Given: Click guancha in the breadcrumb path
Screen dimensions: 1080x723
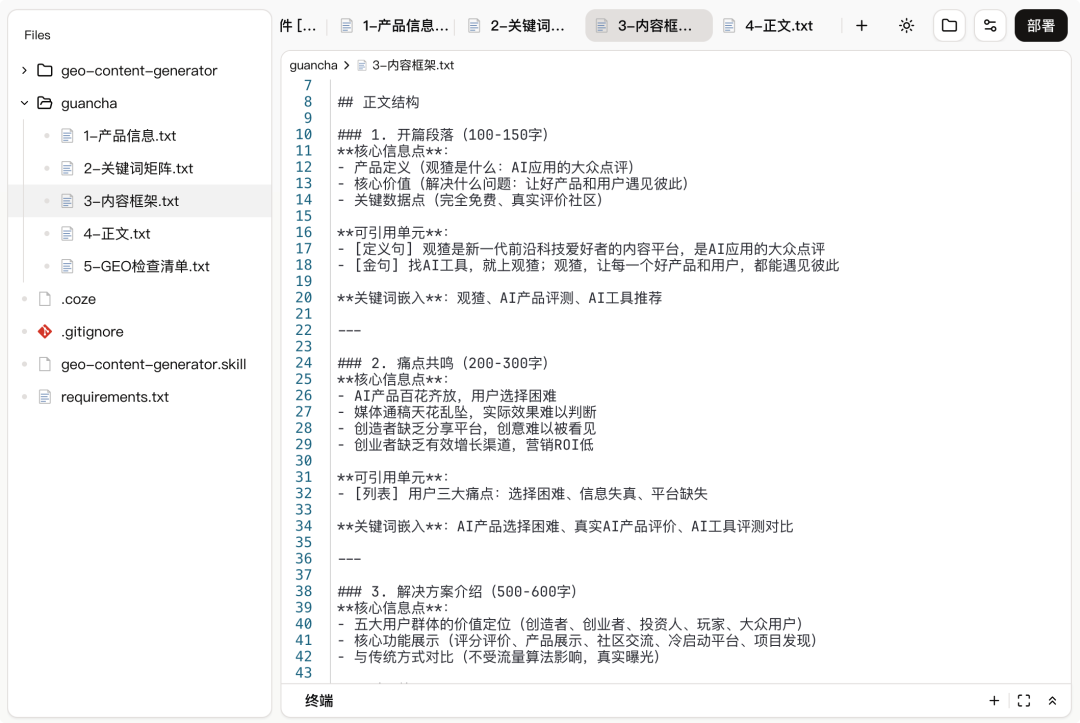Looking at the screenshot, I should 313,65.
